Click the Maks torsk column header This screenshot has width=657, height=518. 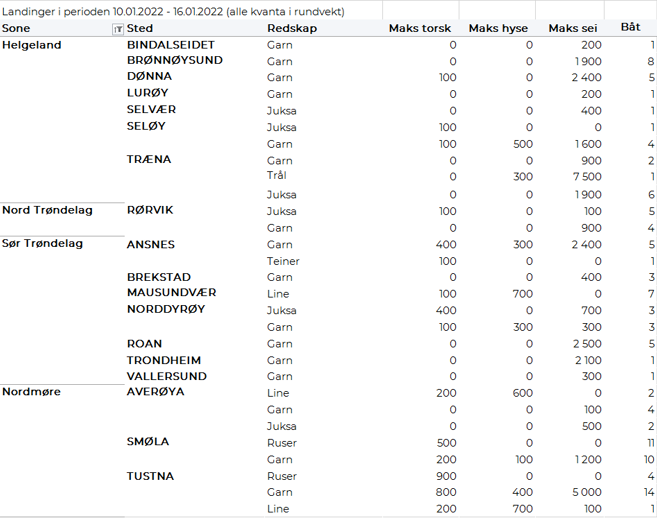(419, 28)
